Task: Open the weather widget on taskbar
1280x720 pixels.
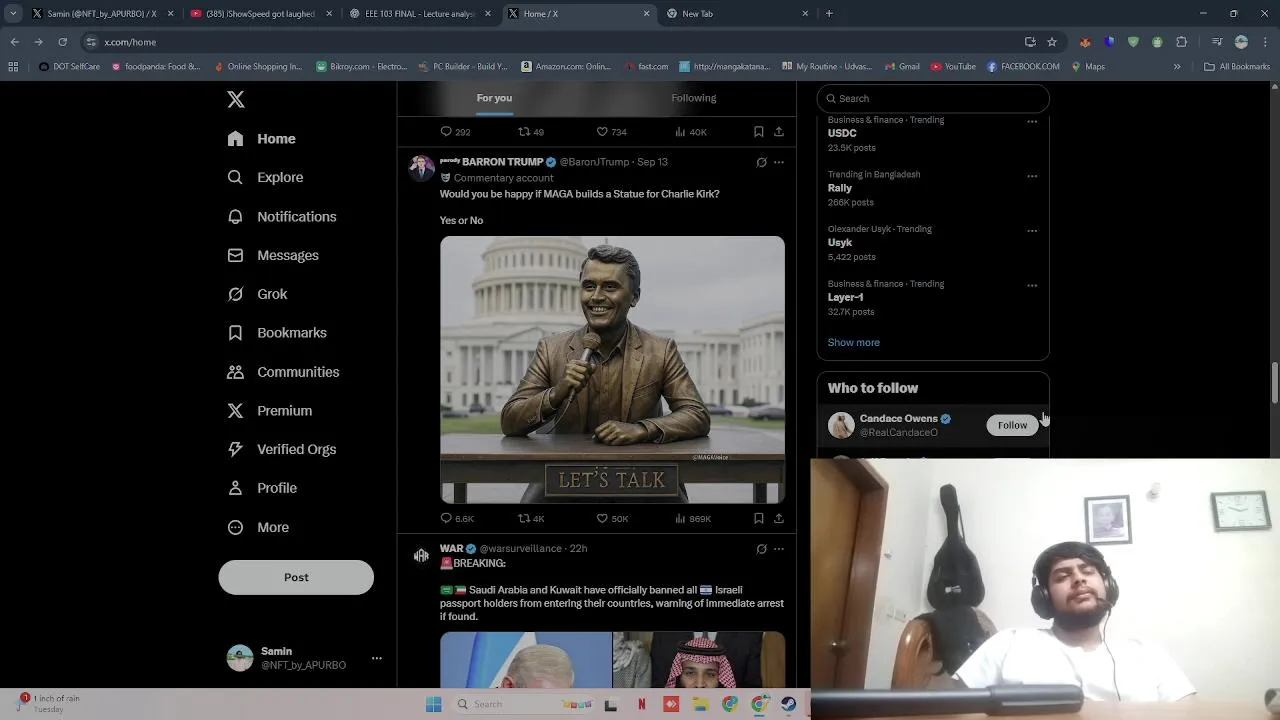Action: (48, 704)
